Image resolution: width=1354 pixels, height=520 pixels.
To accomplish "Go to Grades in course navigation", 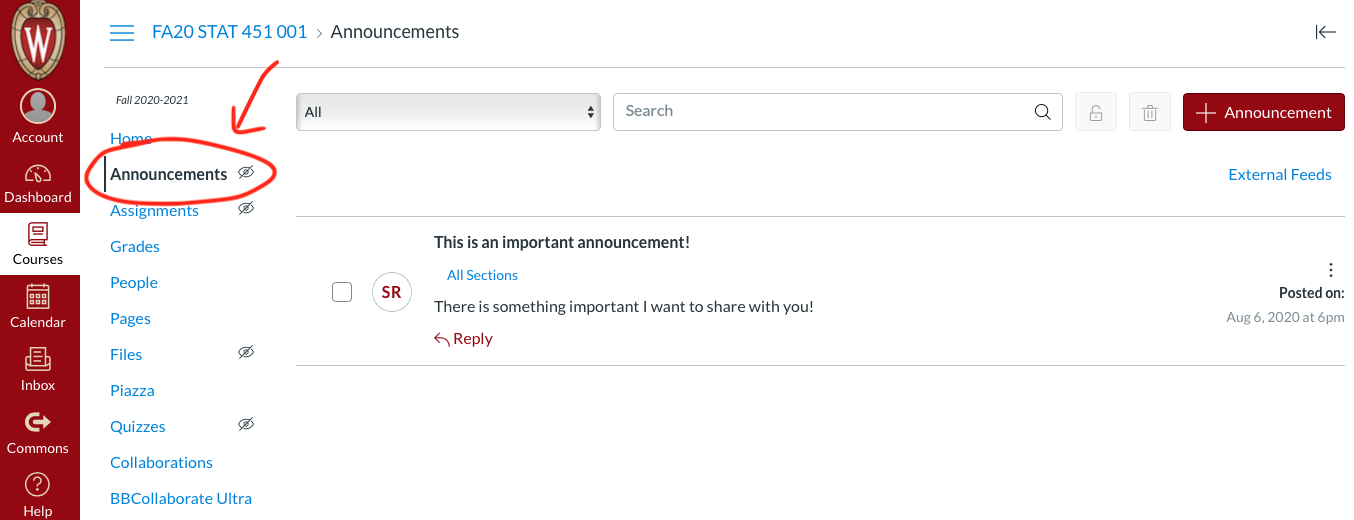I will click(x=135, y=246).
